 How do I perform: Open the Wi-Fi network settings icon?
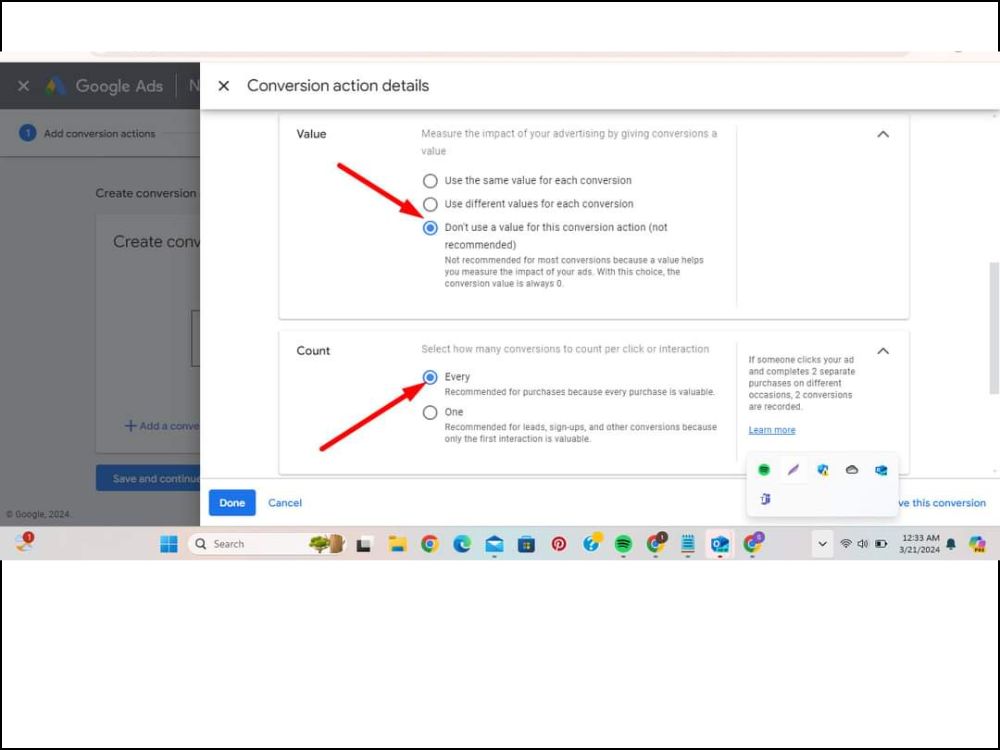click(x=846, y=544)
